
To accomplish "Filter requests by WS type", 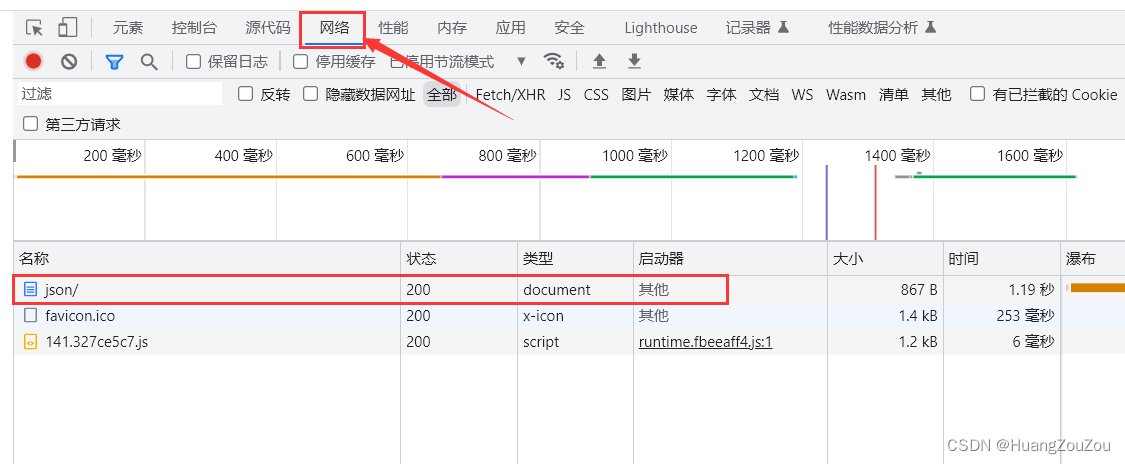I will click(x=802, y=95).
